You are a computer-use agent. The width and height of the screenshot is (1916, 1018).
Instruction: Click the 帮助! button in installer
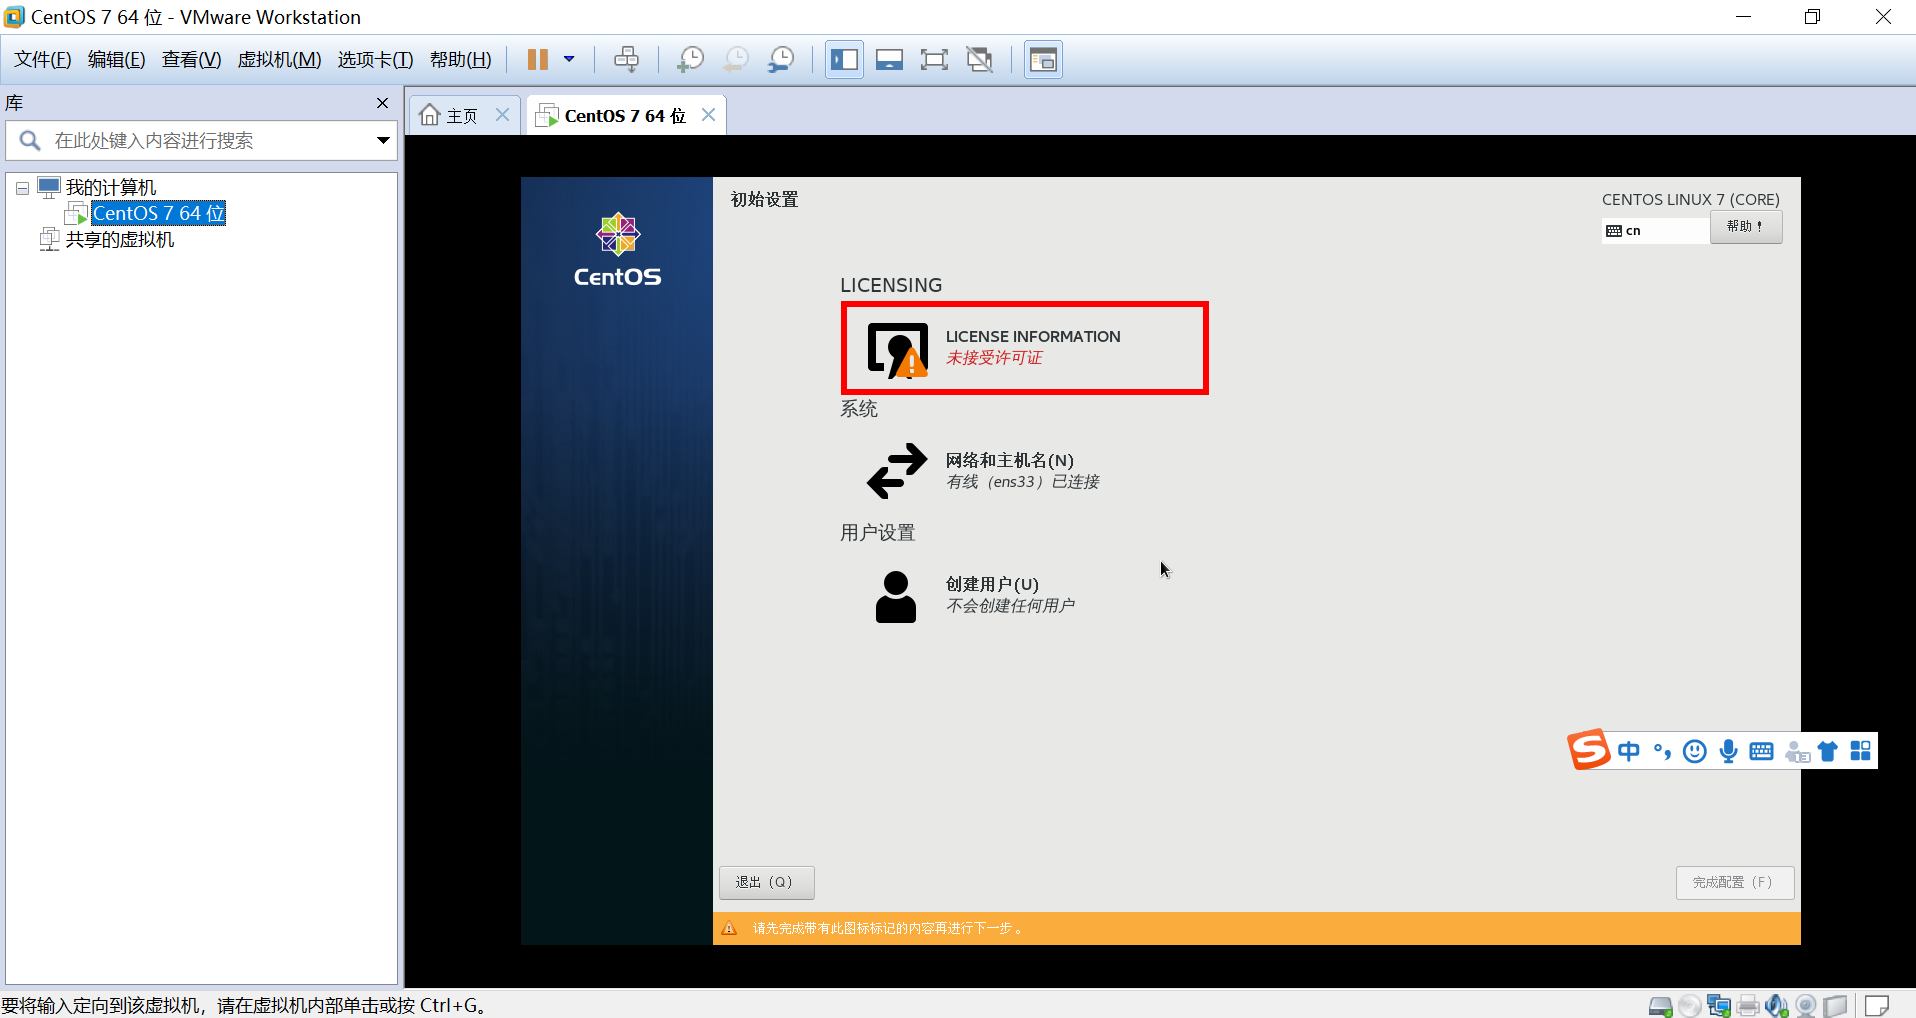coord(1746,227)
